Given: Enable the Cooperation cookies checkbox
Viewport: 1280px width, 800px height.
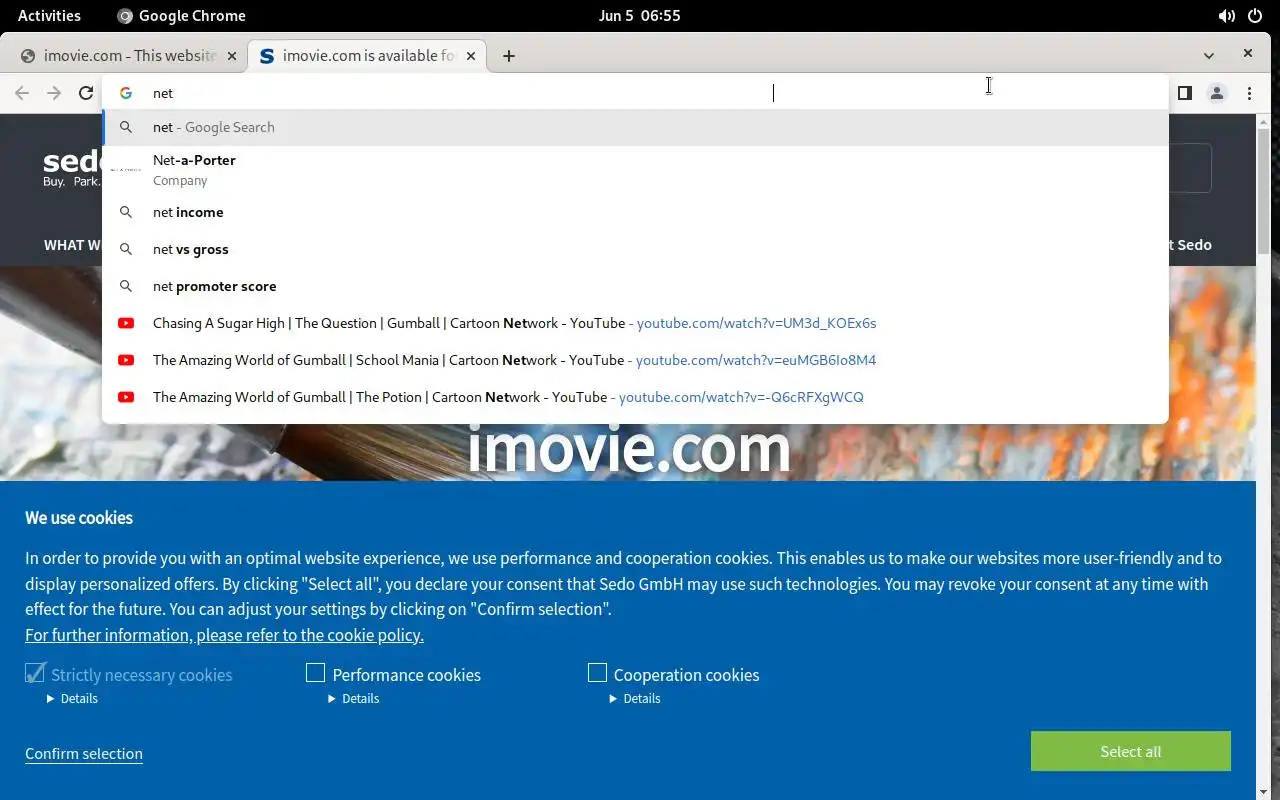Looking at the screenshot, I should pos(597,673).
